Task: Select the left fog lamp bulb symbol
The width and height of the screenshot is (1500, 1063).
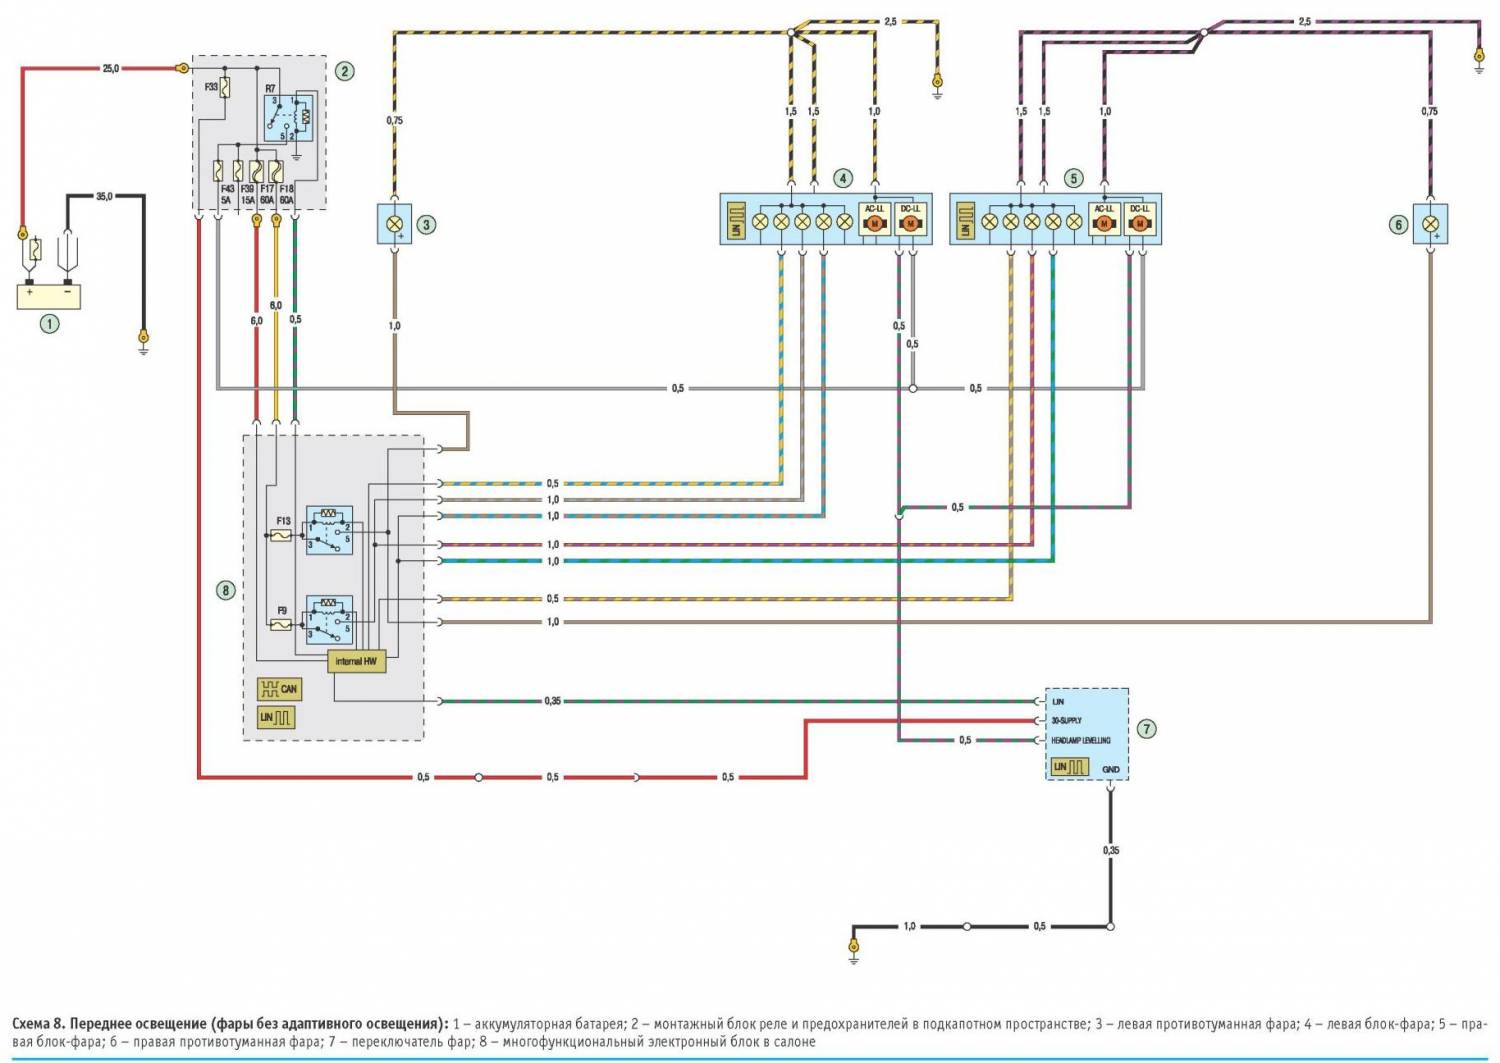Action: (x=395, y=223)
